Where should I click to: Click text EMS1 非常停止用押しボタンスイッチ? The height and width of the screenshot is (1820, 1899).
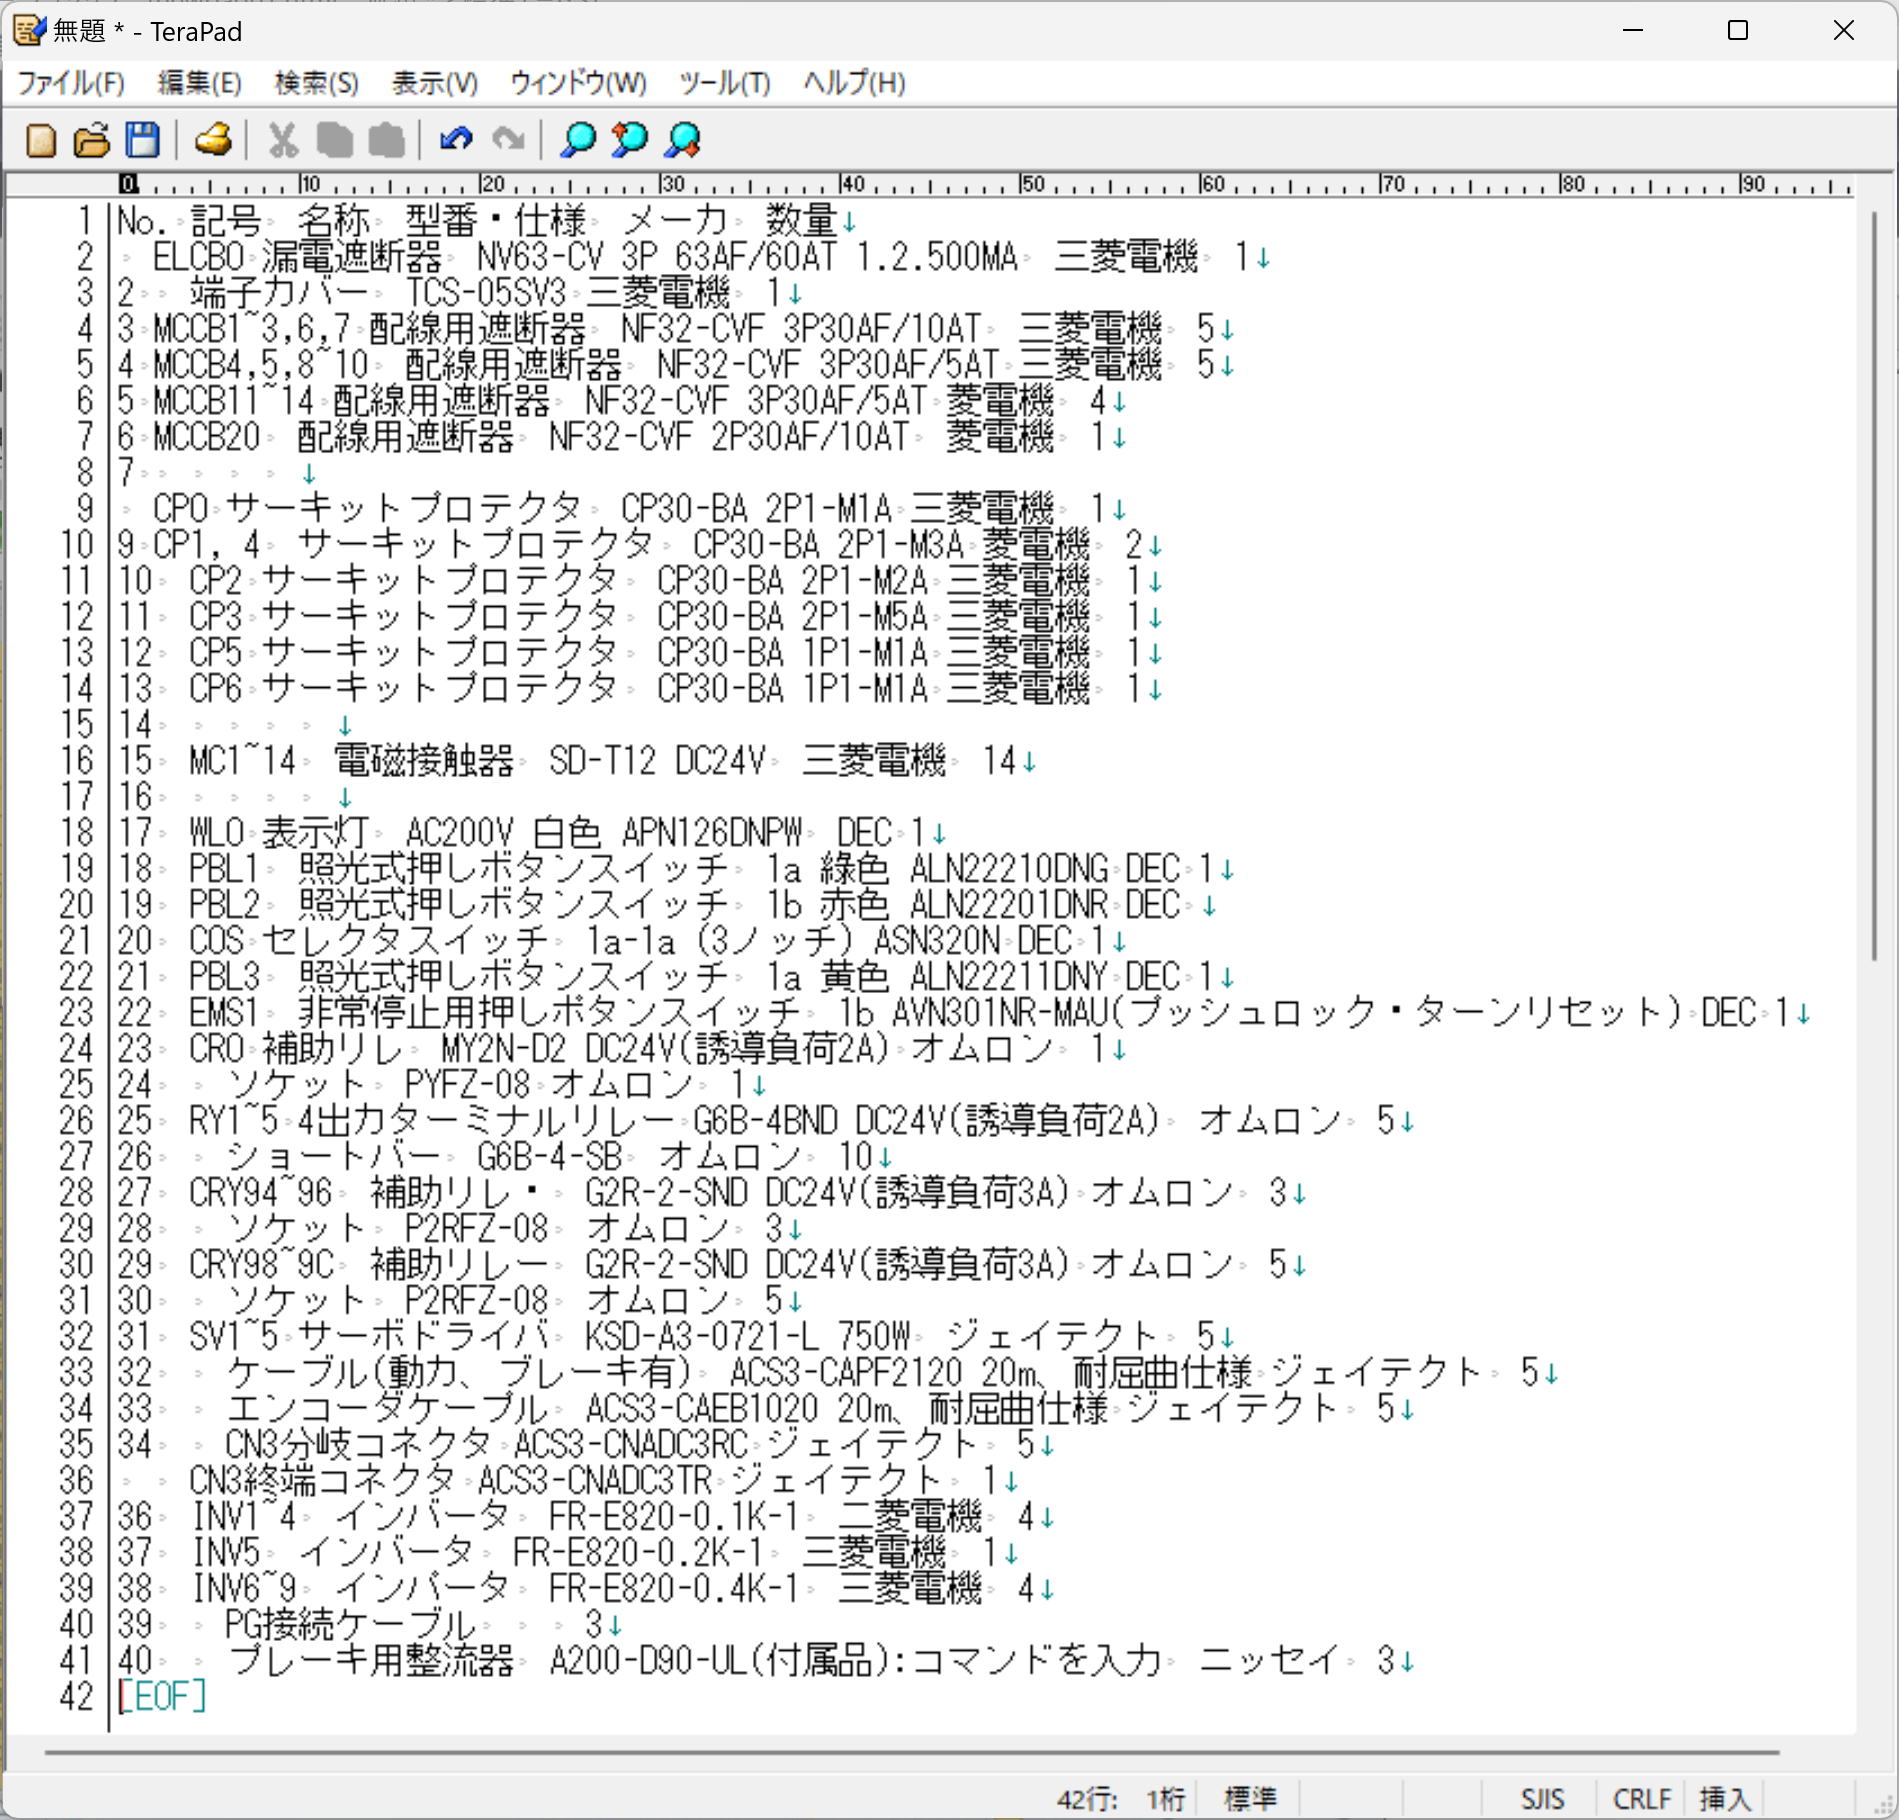click(x=496, y=1012)
